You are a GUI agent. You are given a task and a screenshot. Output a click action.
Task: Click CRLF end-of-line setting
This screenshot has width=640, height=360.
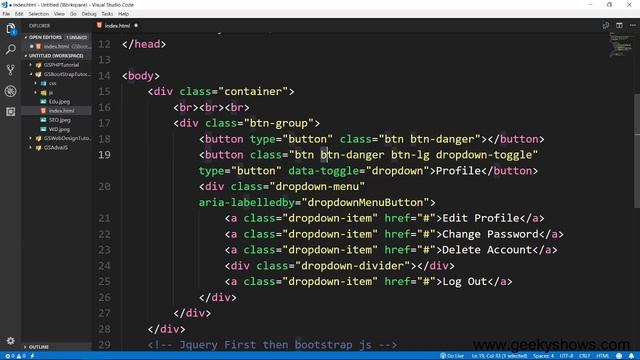(x=584, y=356)
